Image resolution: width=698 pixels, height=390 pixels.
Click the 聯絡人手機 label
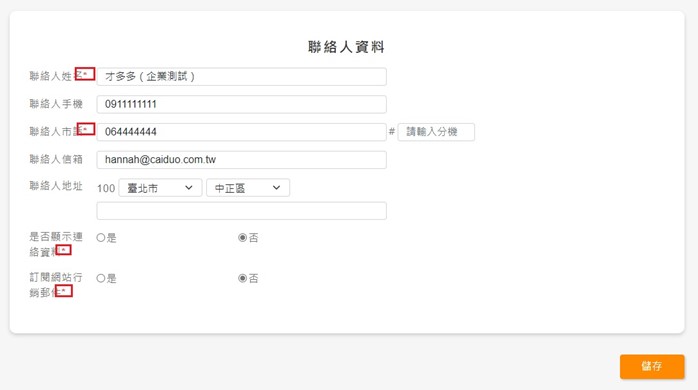[56, 104]
